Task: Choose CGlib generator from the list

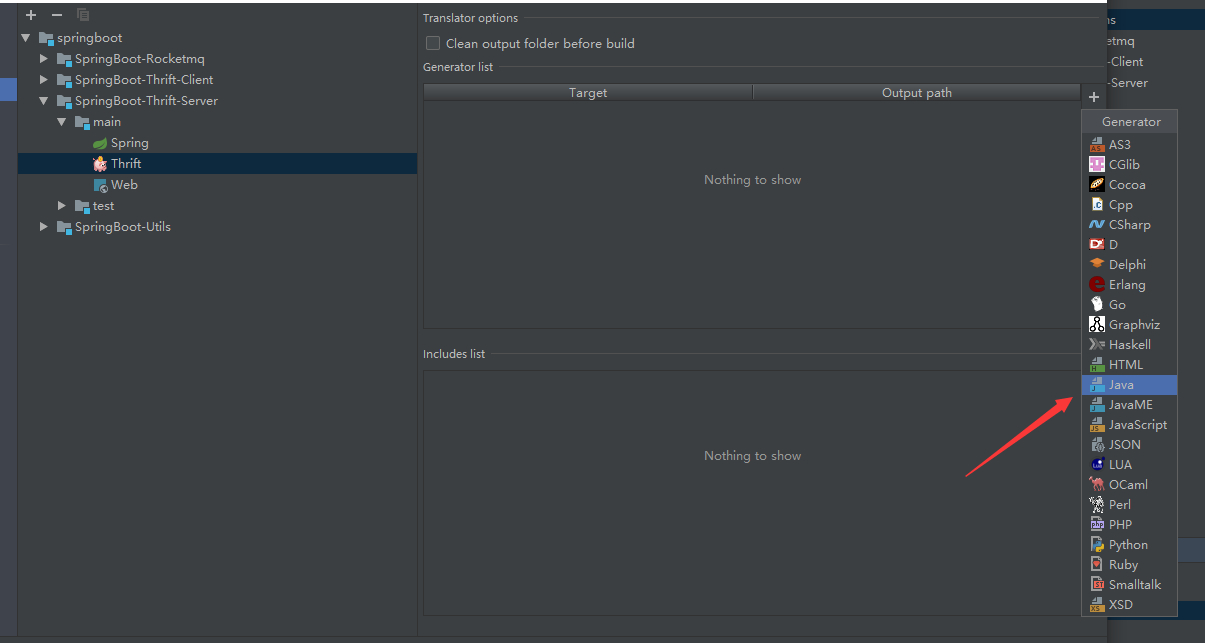Action: point(1129,164)
